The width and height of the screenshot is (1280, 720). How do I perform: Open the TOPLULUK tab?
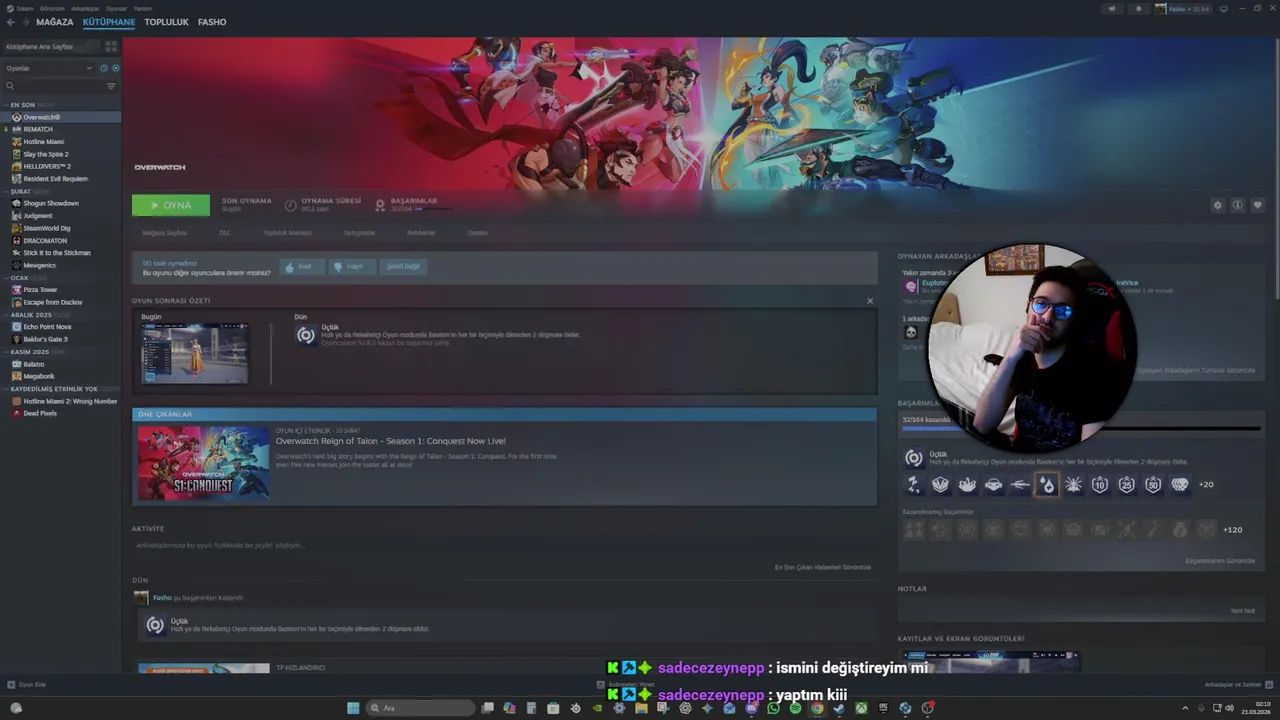[x=166, y=22]
